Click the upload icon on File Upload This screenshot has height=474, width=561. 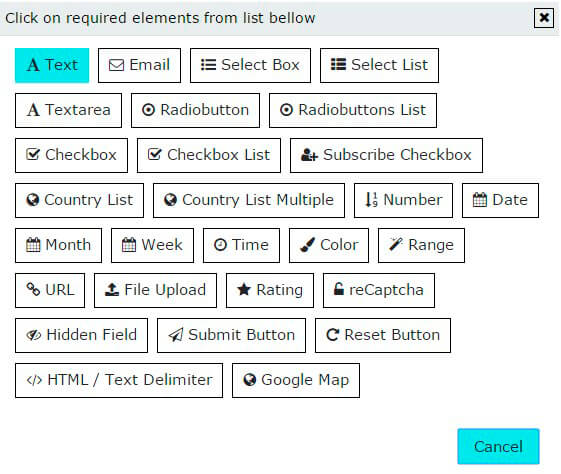pyautogui.click(x=112, y=290)
